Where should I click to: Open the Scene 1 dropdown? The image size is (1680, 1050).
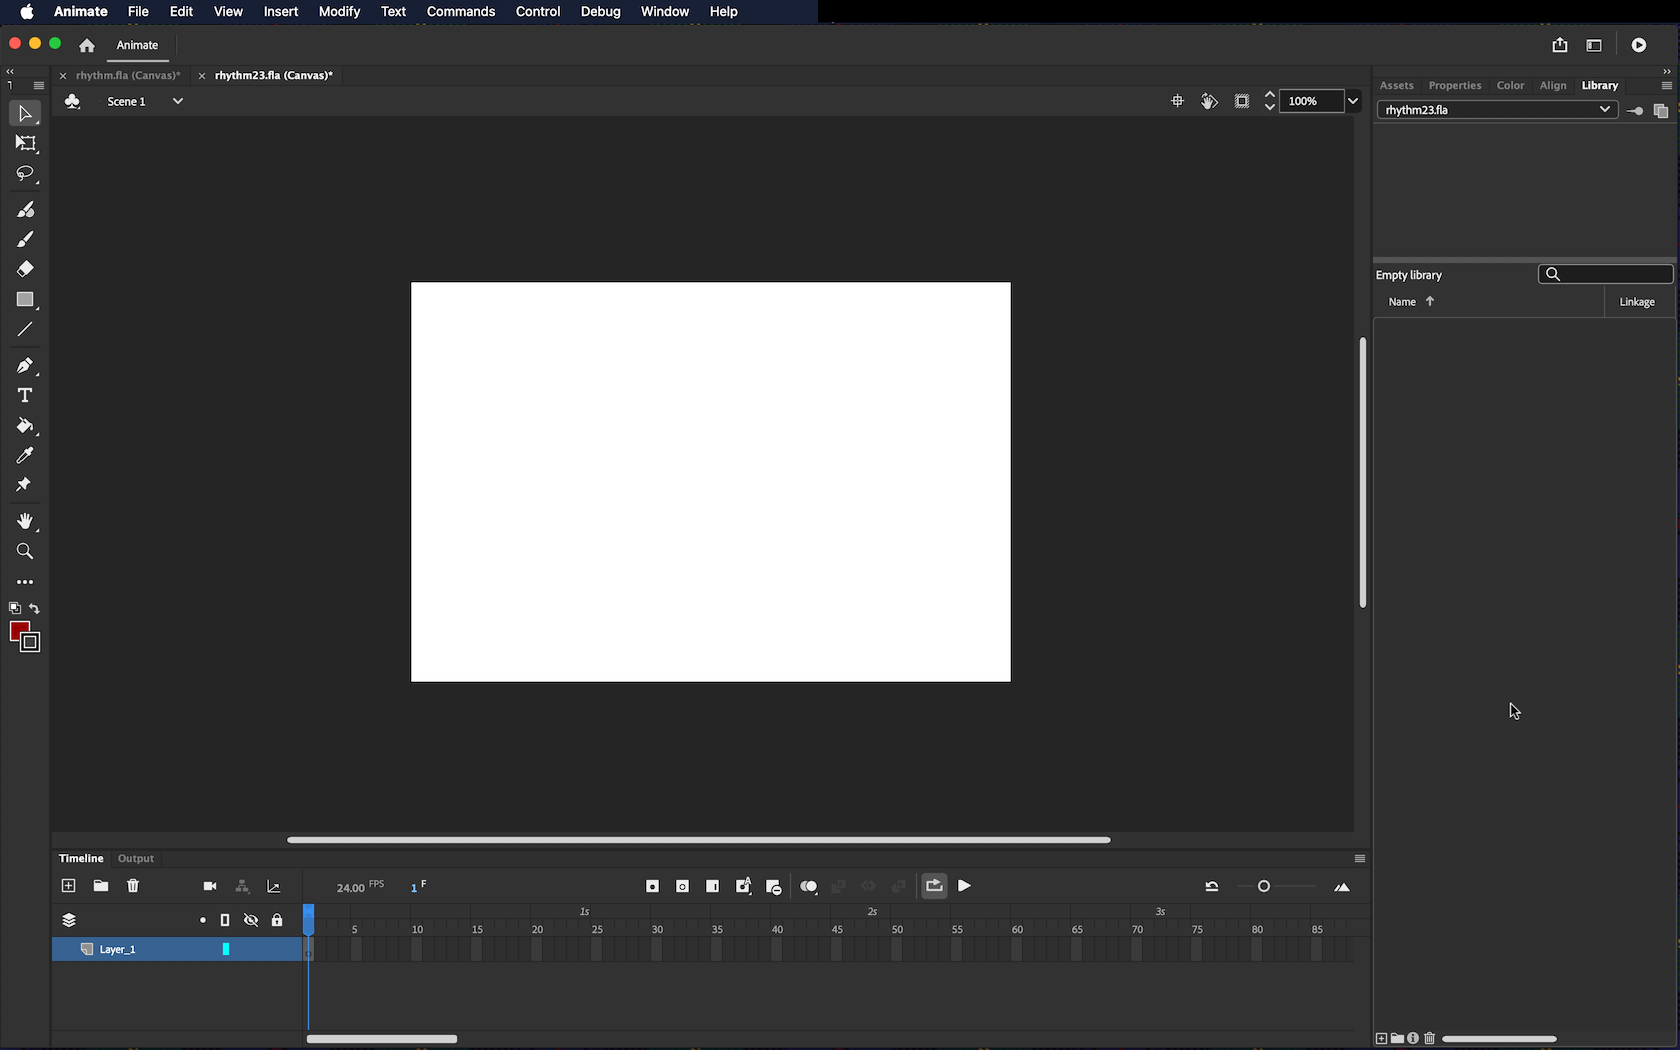point(177,101)
